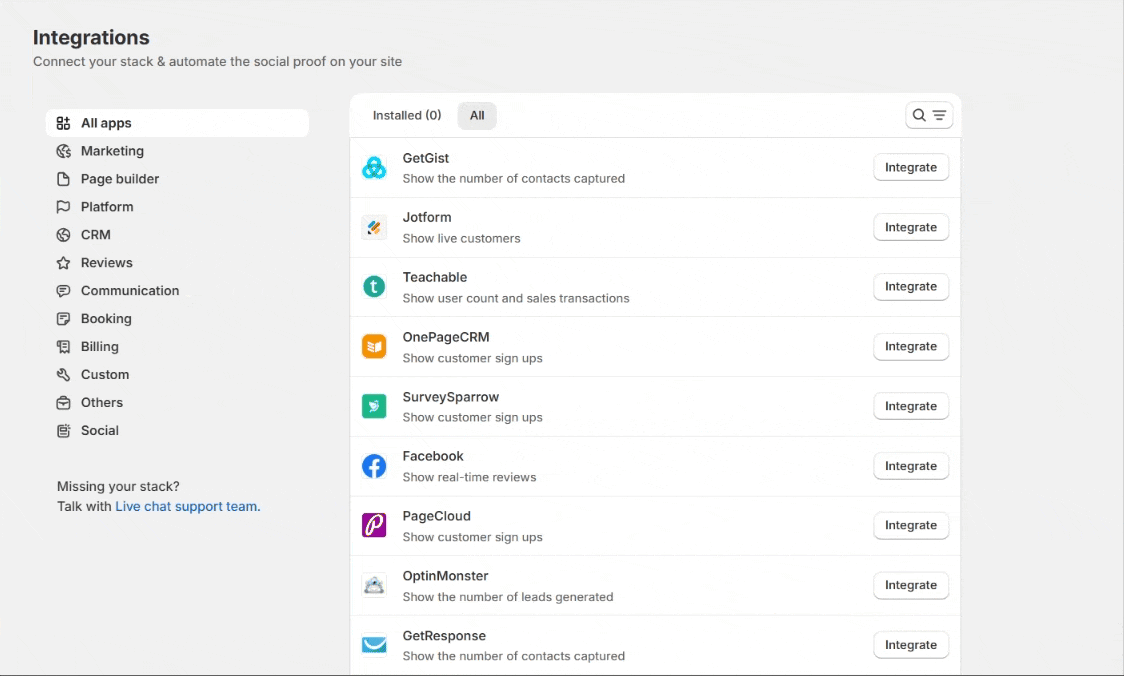The width and height of the screenshot is (1124, 676).
Task: Click 'Show real-time reviews' description
Action: click(470, 477)
